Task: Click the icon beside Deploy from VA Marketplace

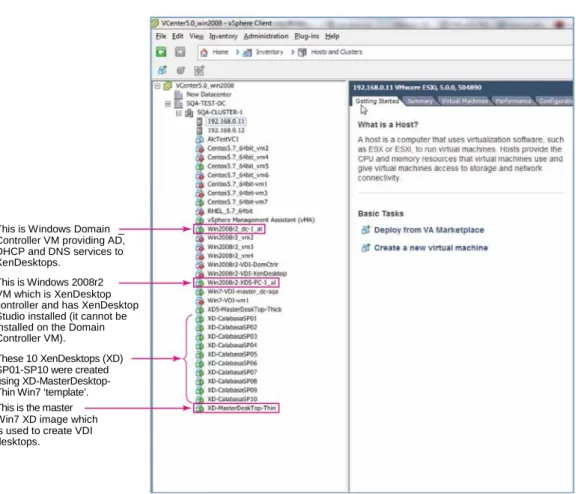Action: click(366, 230)
